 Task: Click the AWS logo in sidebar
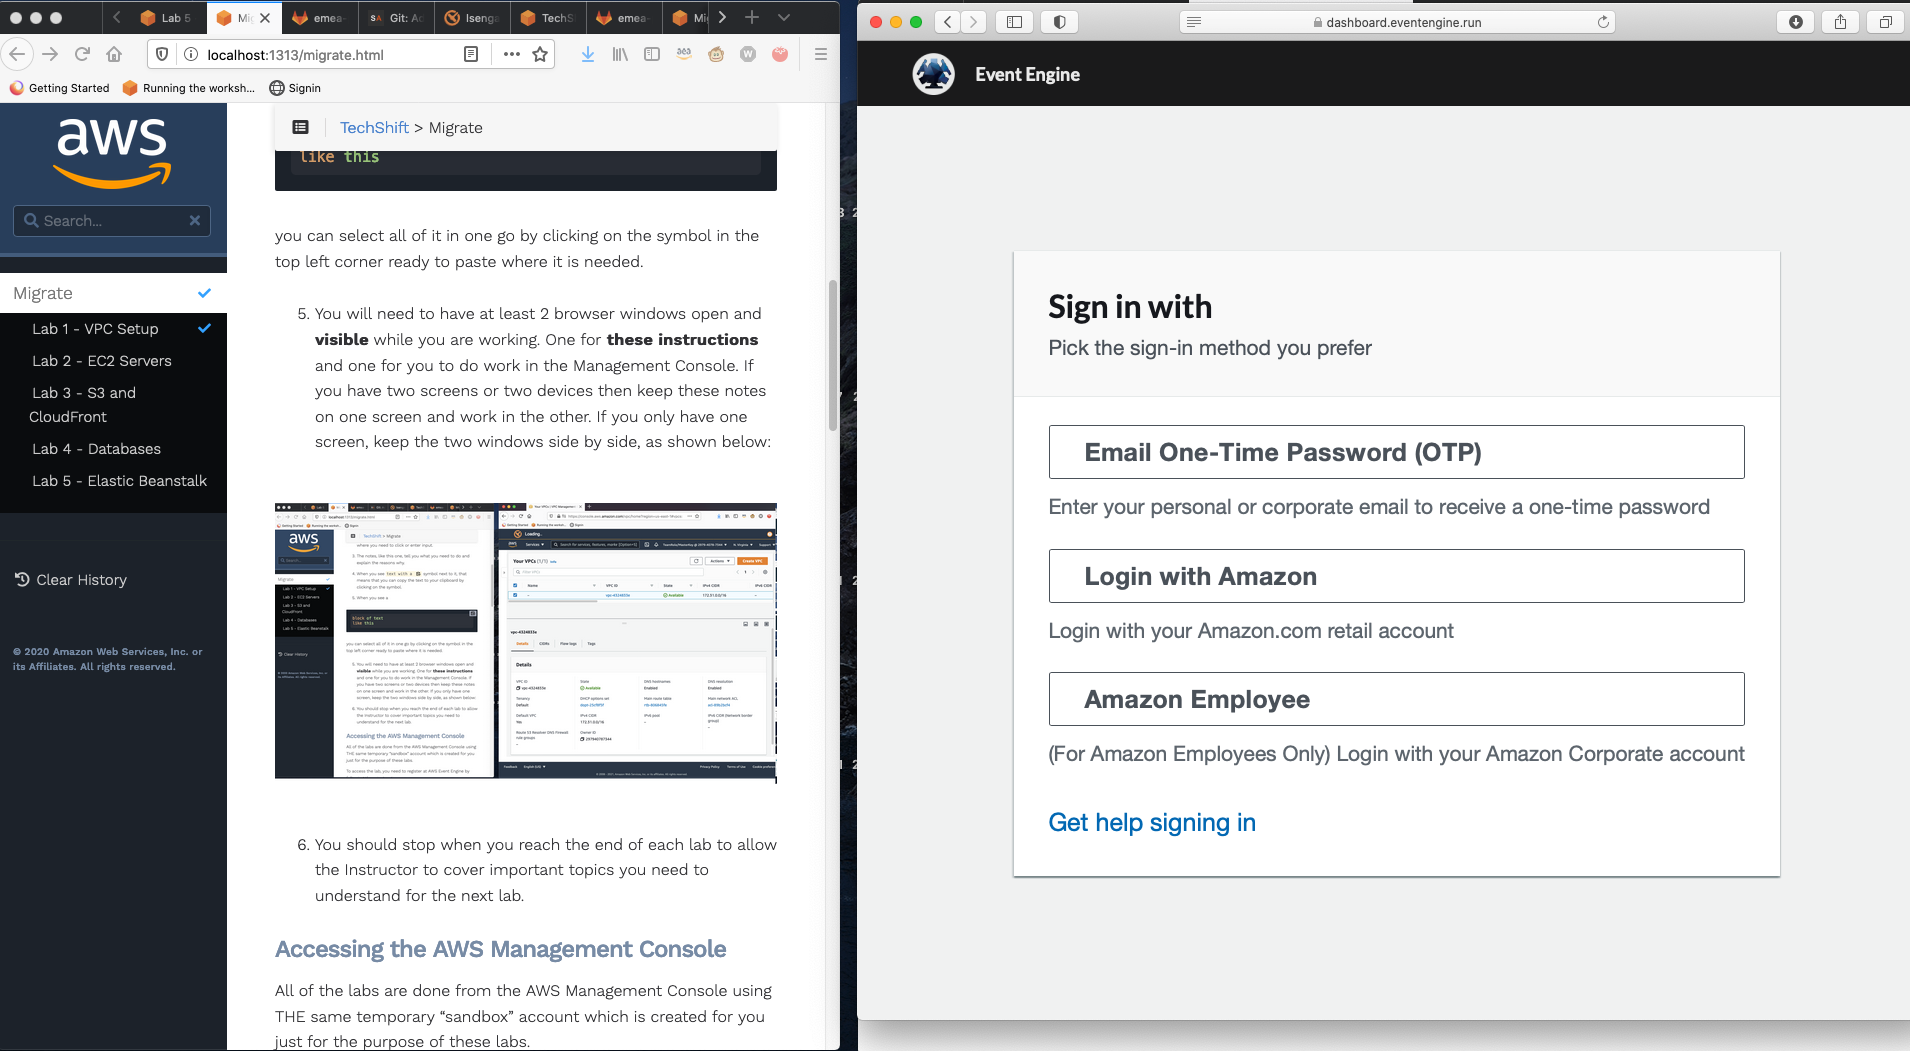pos(112,152)
